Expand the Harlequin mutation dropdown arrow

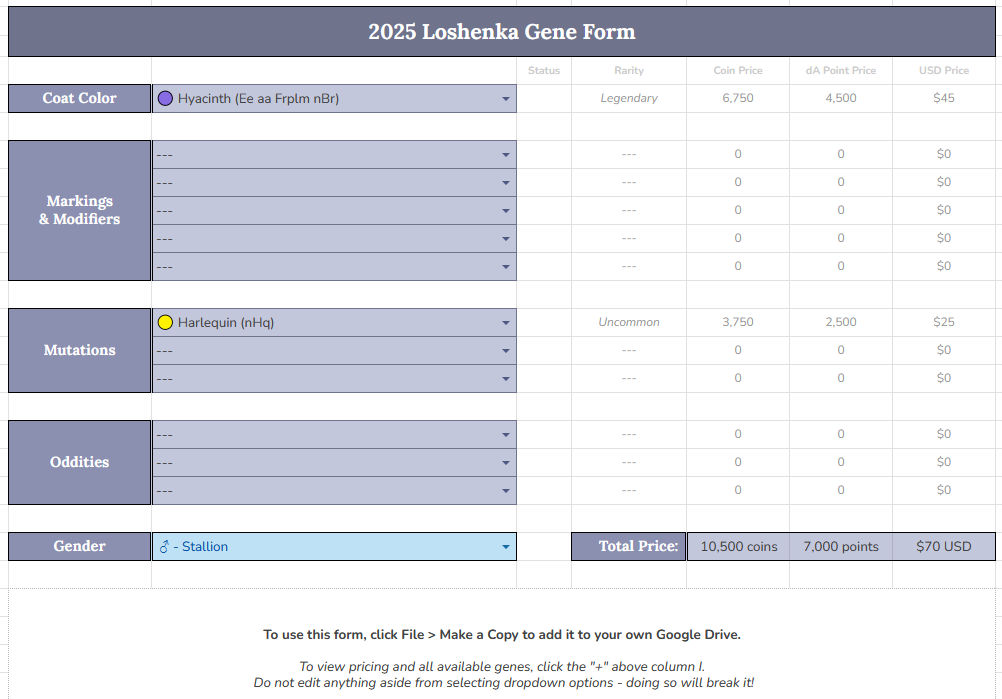pos(506,323)
